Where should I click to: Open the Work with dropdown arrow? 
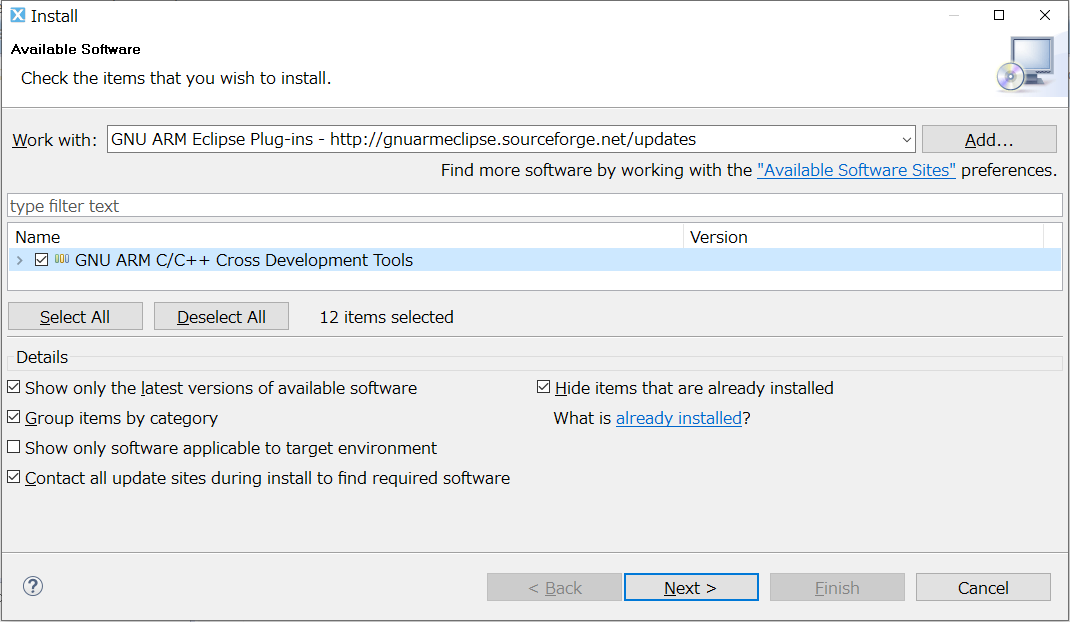(x=906, y=139)
